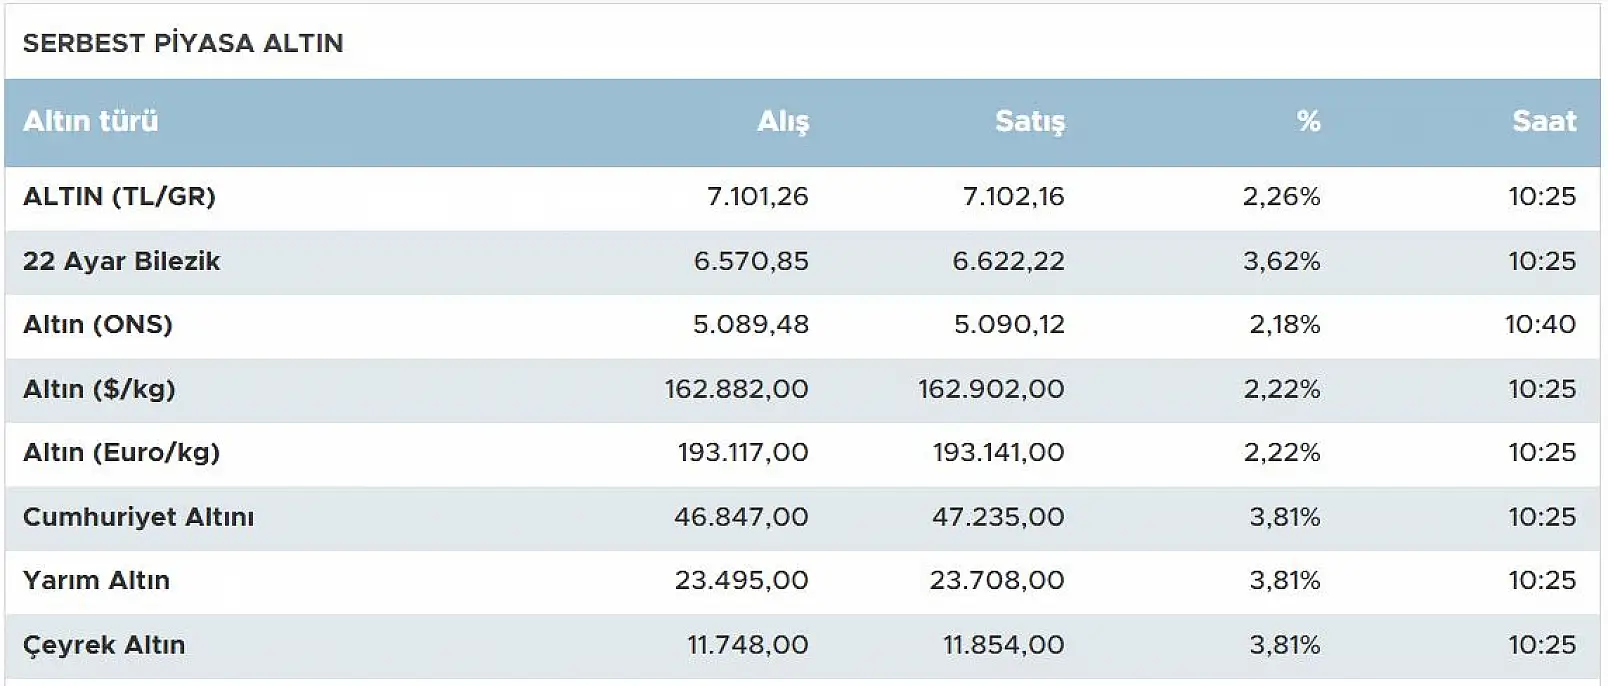Open the Yarım Altın row label
1608x686 pixels.
[x=96, y=581]
